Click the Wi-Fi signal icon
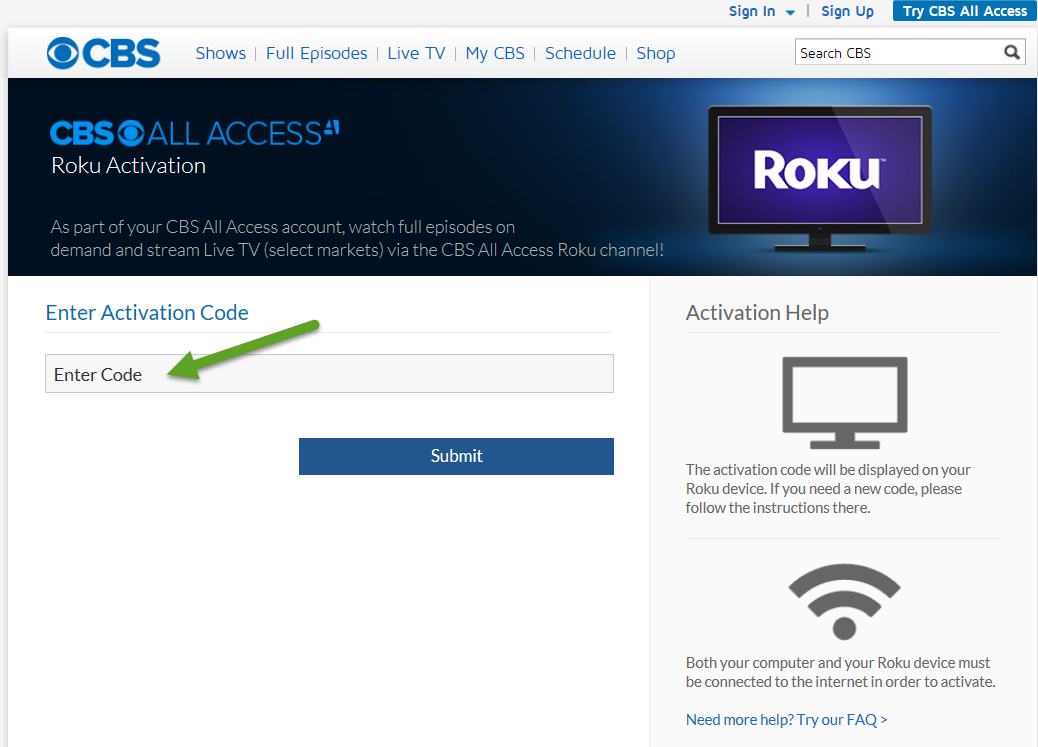The width and height of the screenshot is (1038, 747). click(844, 601)
